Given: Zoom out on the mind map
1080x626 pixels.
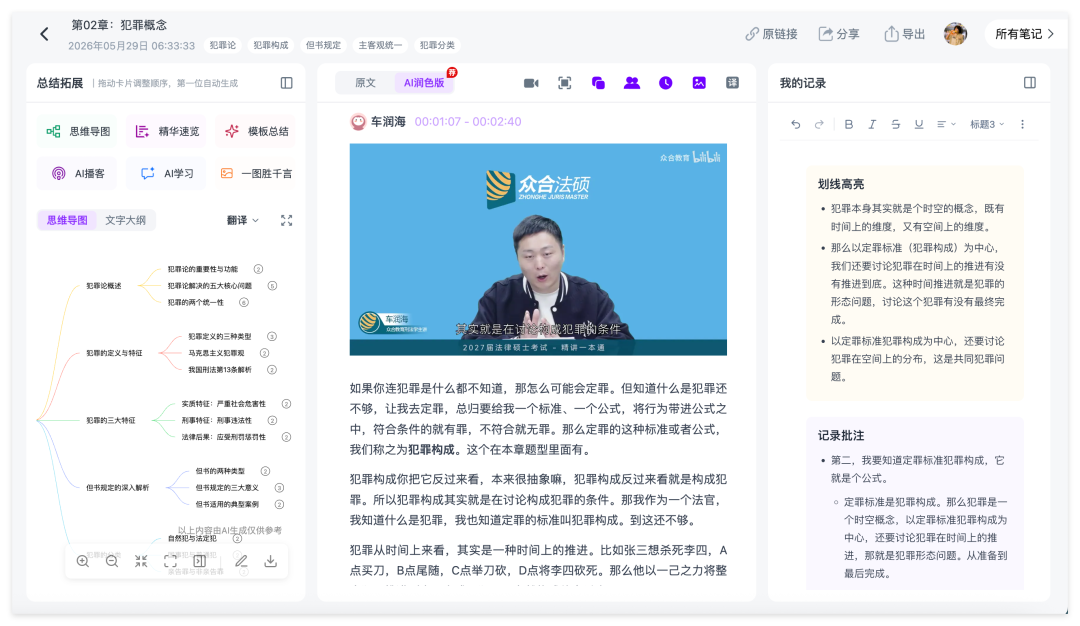Looking at the screenshot, I should 112,561.
